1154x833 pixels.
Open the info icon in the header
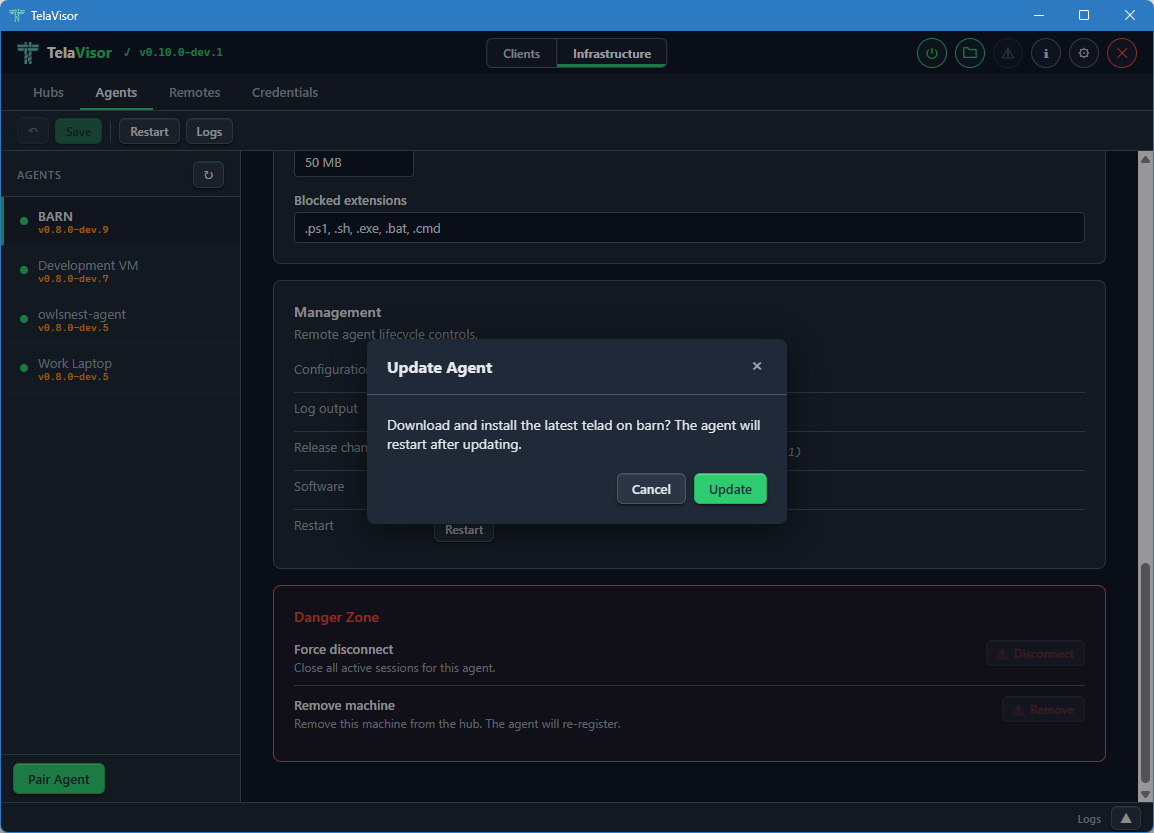tap(1045, 53)
